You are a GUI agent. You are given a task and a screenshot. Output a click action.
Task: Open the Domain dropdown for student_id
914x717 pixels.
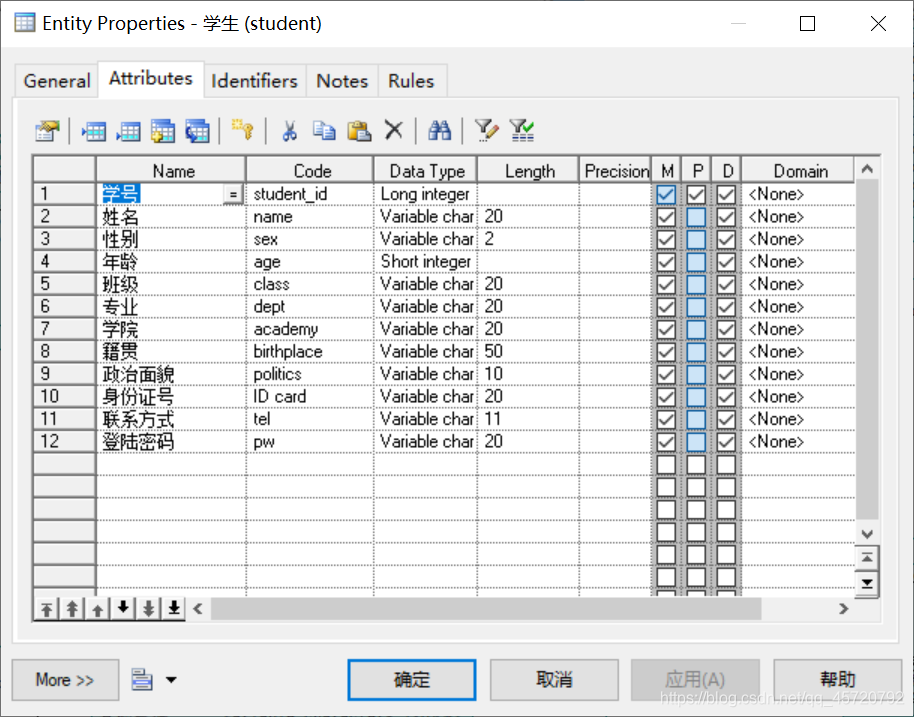point(797,193)
